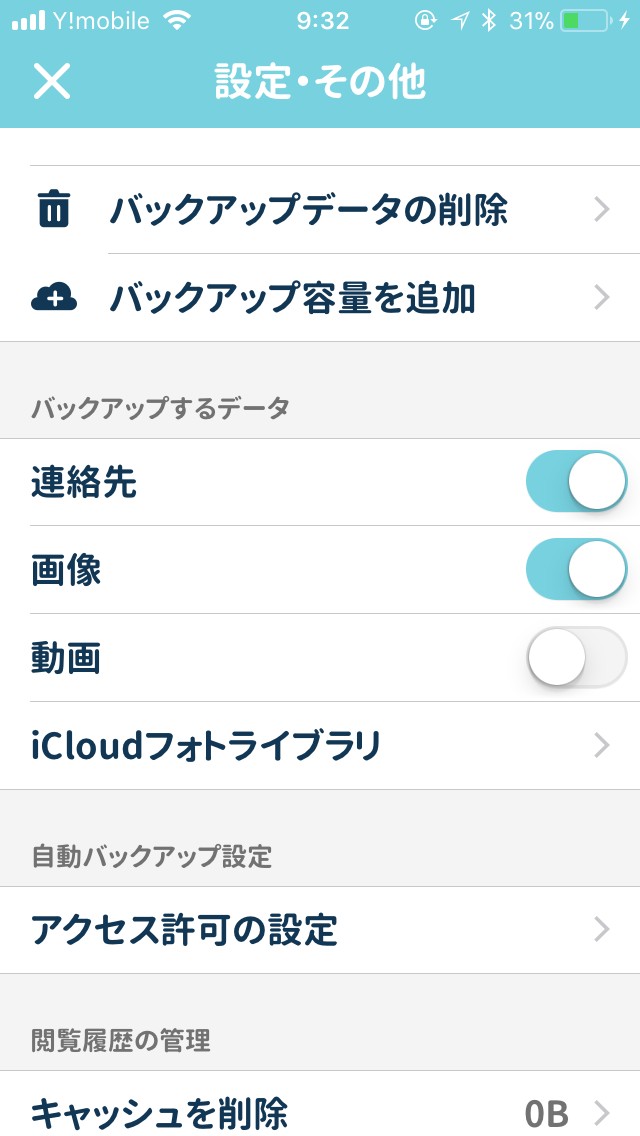Turn off the 画像 backup switch

tap(575, 570)
